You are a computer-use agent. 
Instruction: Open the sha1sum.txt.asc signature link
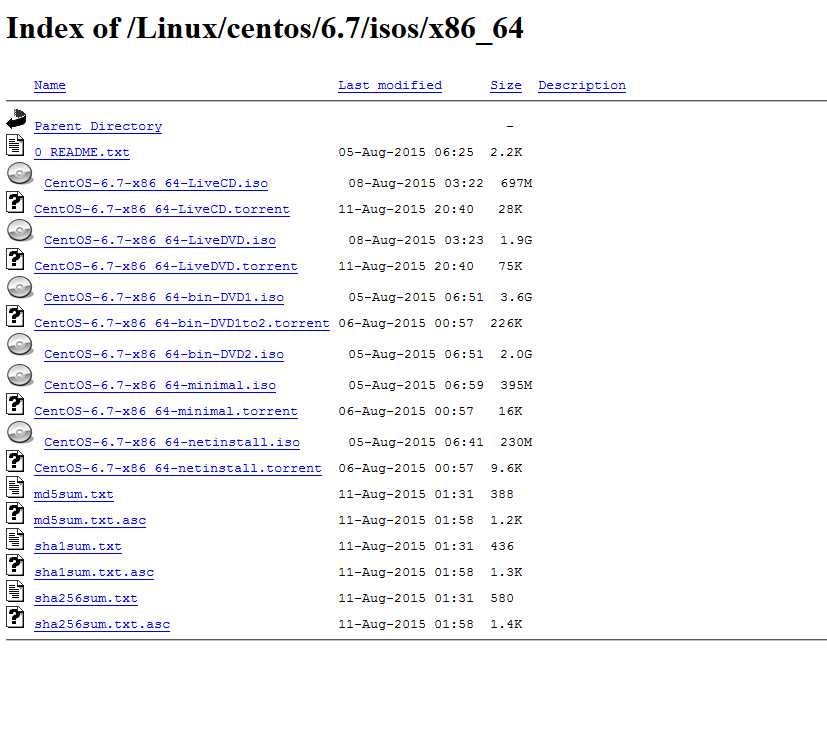click(94, 573)
